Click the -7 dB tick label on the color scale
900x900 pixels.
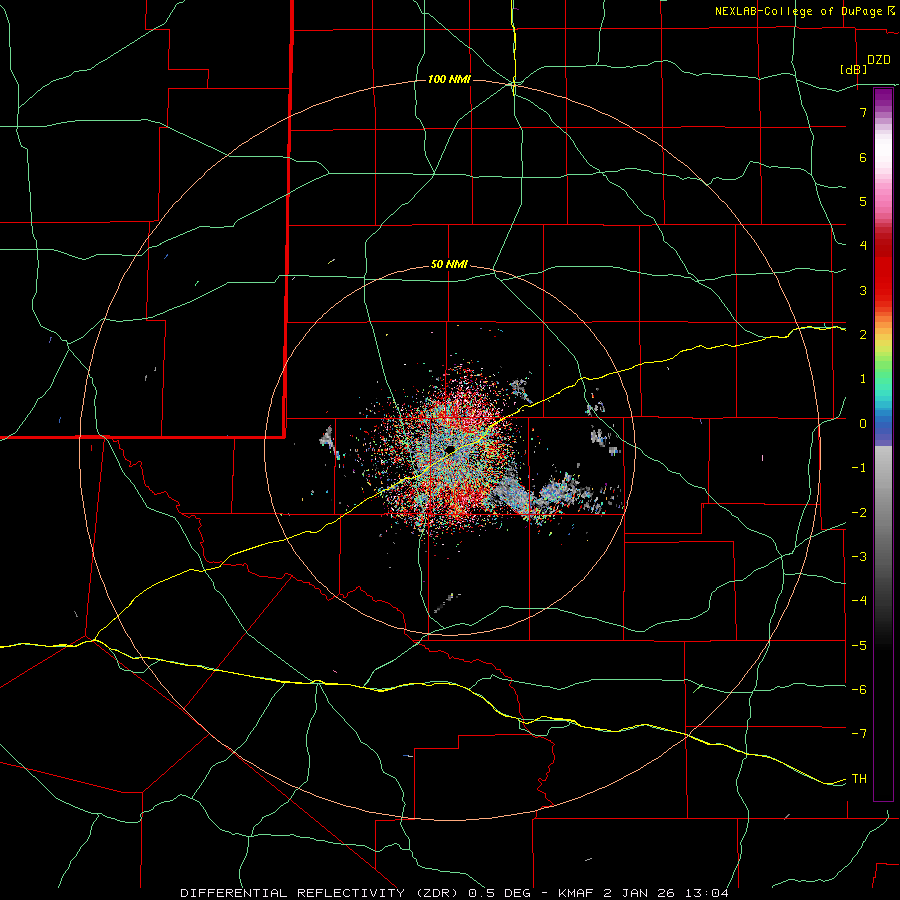click(x=859, y=734)
